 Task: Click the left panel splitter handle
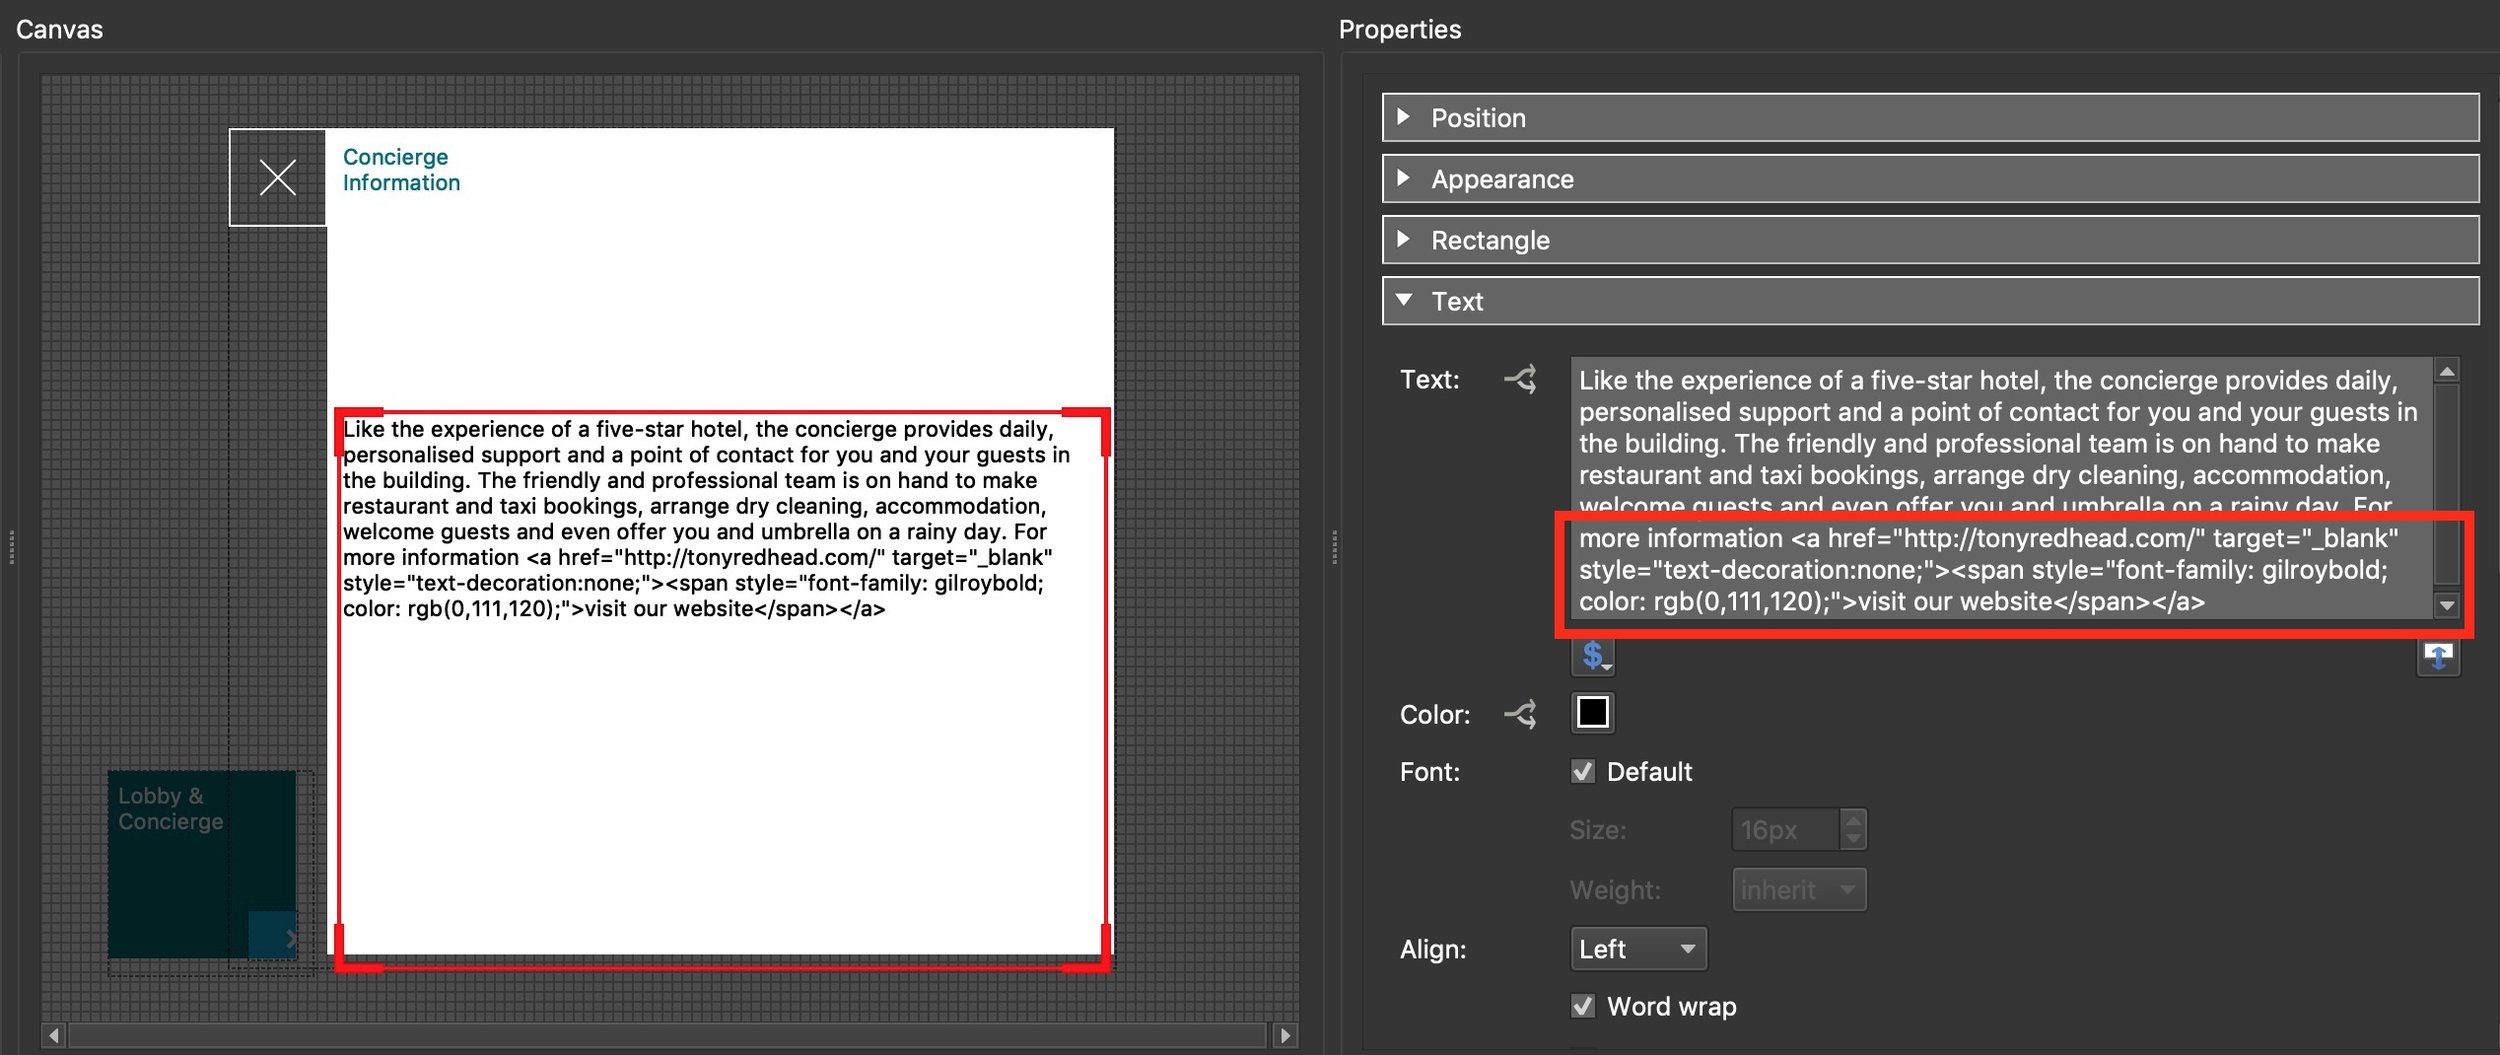point(11,547)
